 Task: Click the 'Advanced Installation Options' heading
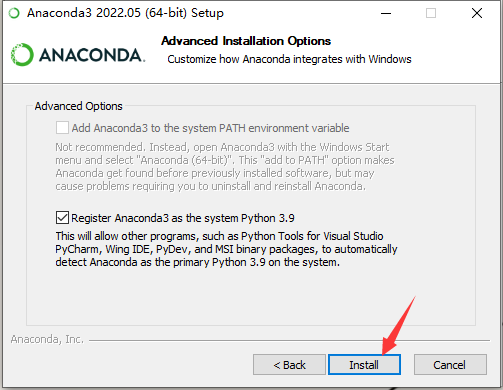click(246, 41)
